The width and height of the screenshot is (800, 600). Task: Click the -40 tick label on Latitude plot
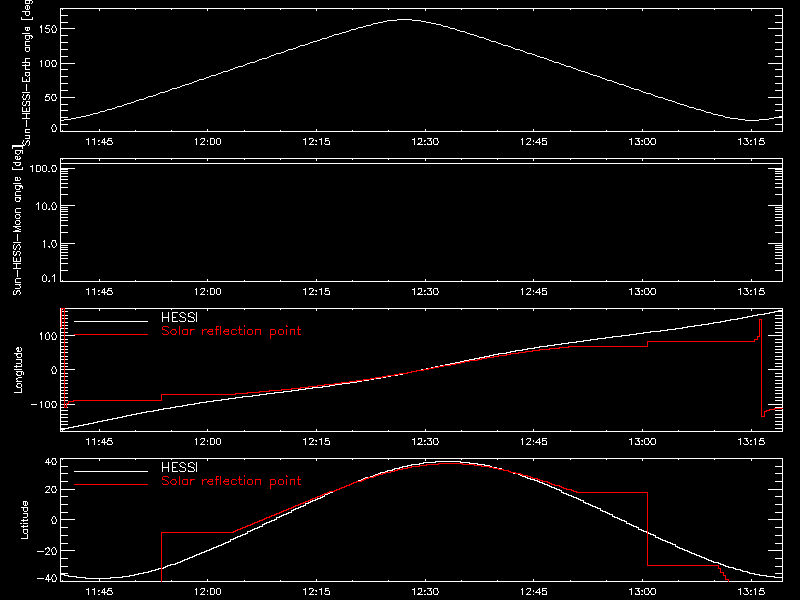click(47, 579)
